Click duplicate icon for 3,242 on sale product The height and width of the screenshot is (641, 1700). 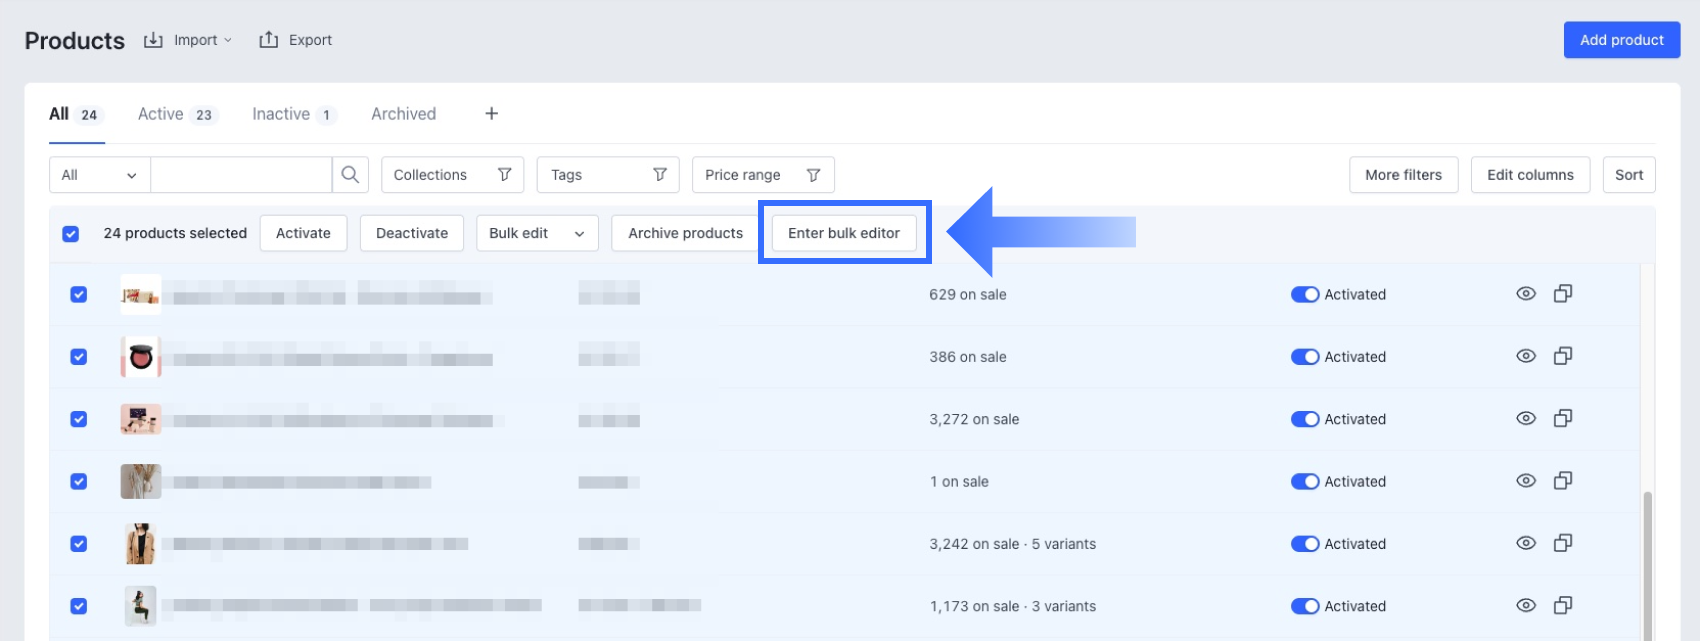tap(1562, 543)
